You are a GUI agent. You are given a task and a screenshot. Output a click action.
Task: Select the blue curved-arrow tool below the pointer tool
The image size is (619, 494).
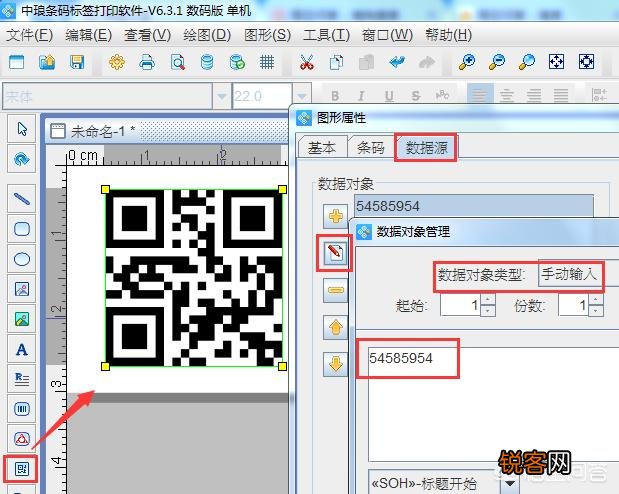click(x=22, y=159)
